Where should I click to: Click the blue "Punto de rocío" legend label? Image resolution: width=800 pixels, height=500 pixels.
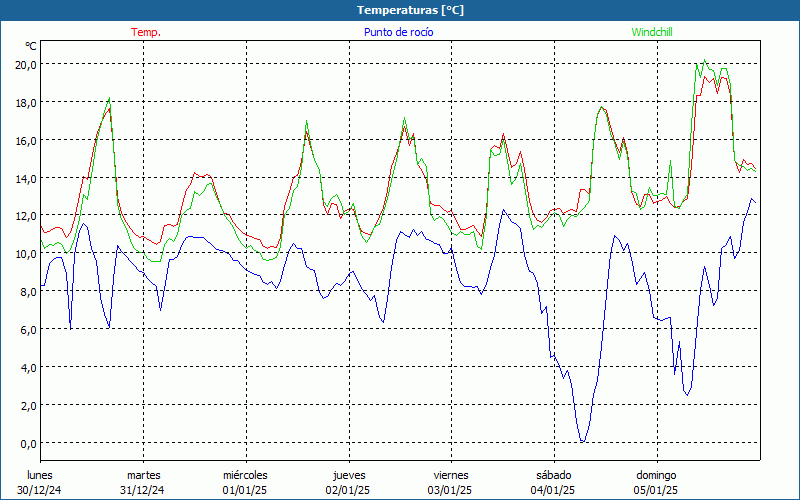[398, 32]
